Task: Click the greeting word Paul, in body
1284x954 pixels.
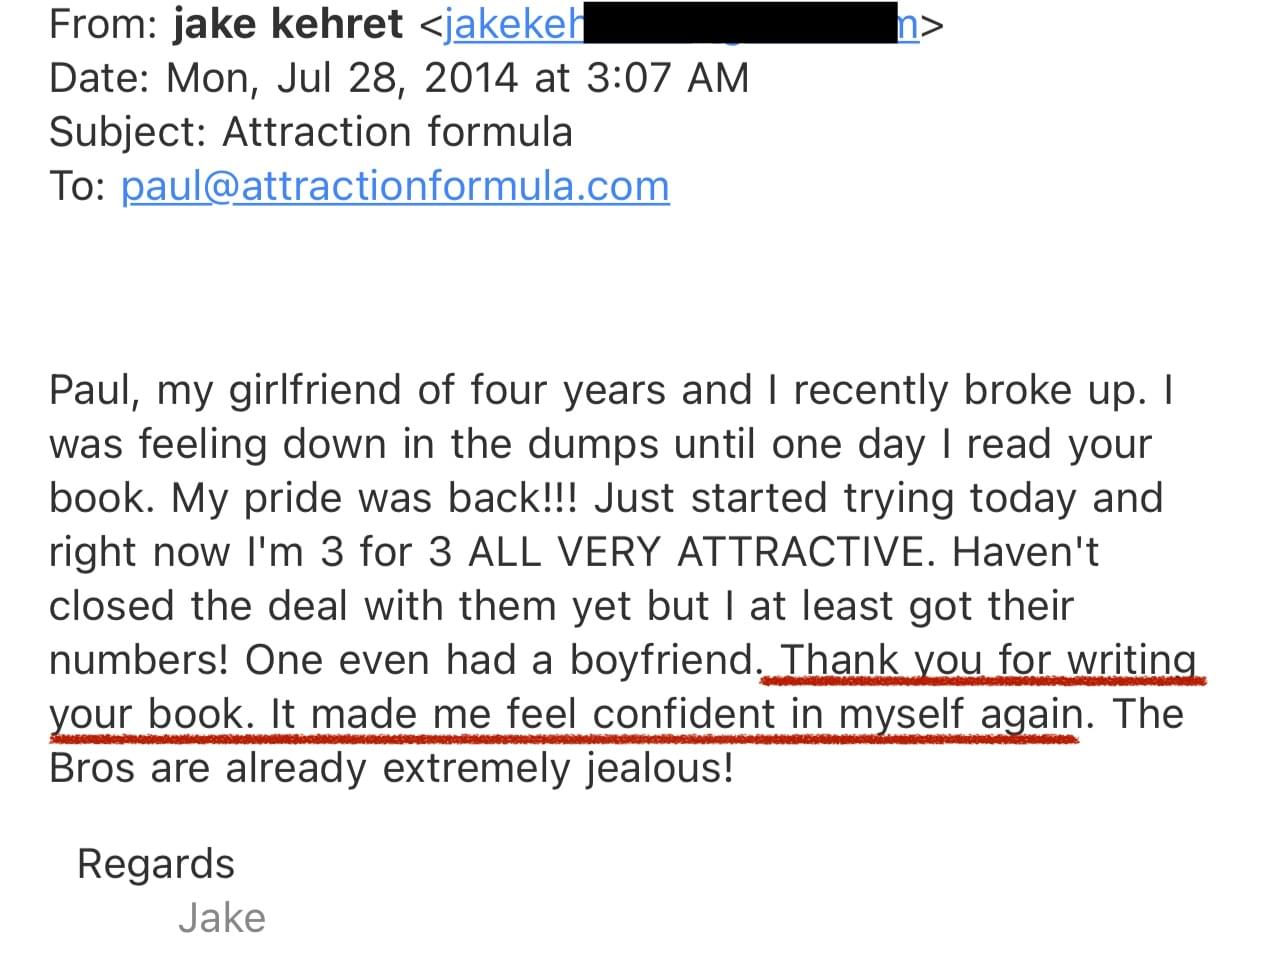Action: (x=96, y=390)
